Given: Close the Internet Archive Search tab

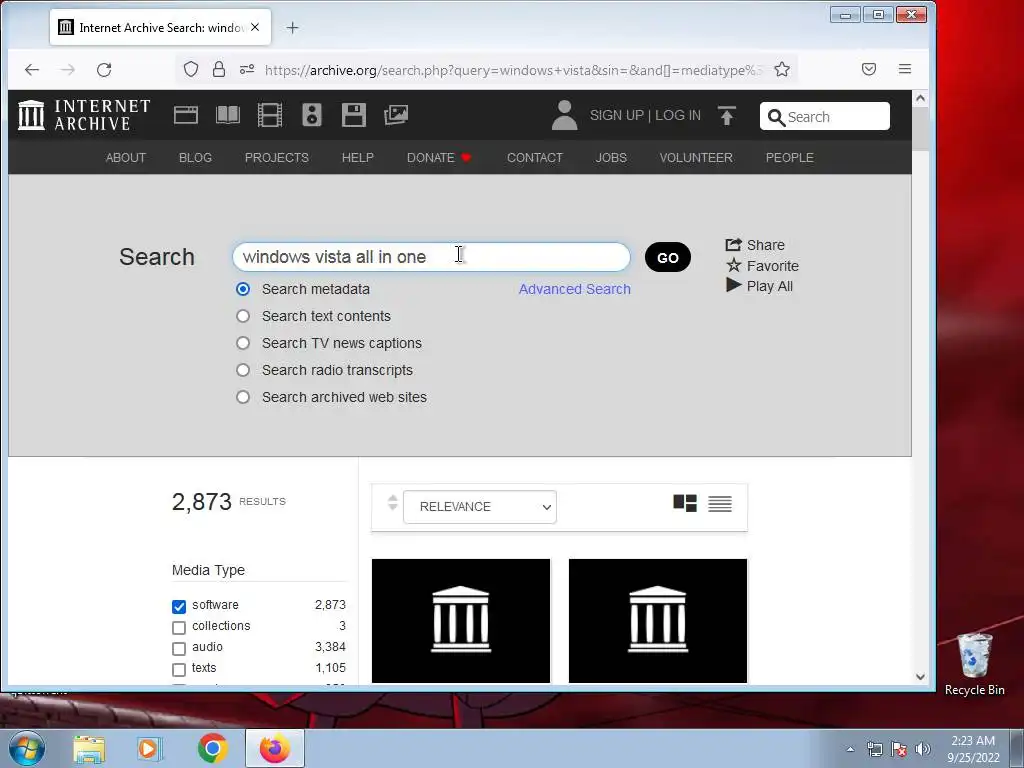Looking at the screenshot, I should pos(255,27).
